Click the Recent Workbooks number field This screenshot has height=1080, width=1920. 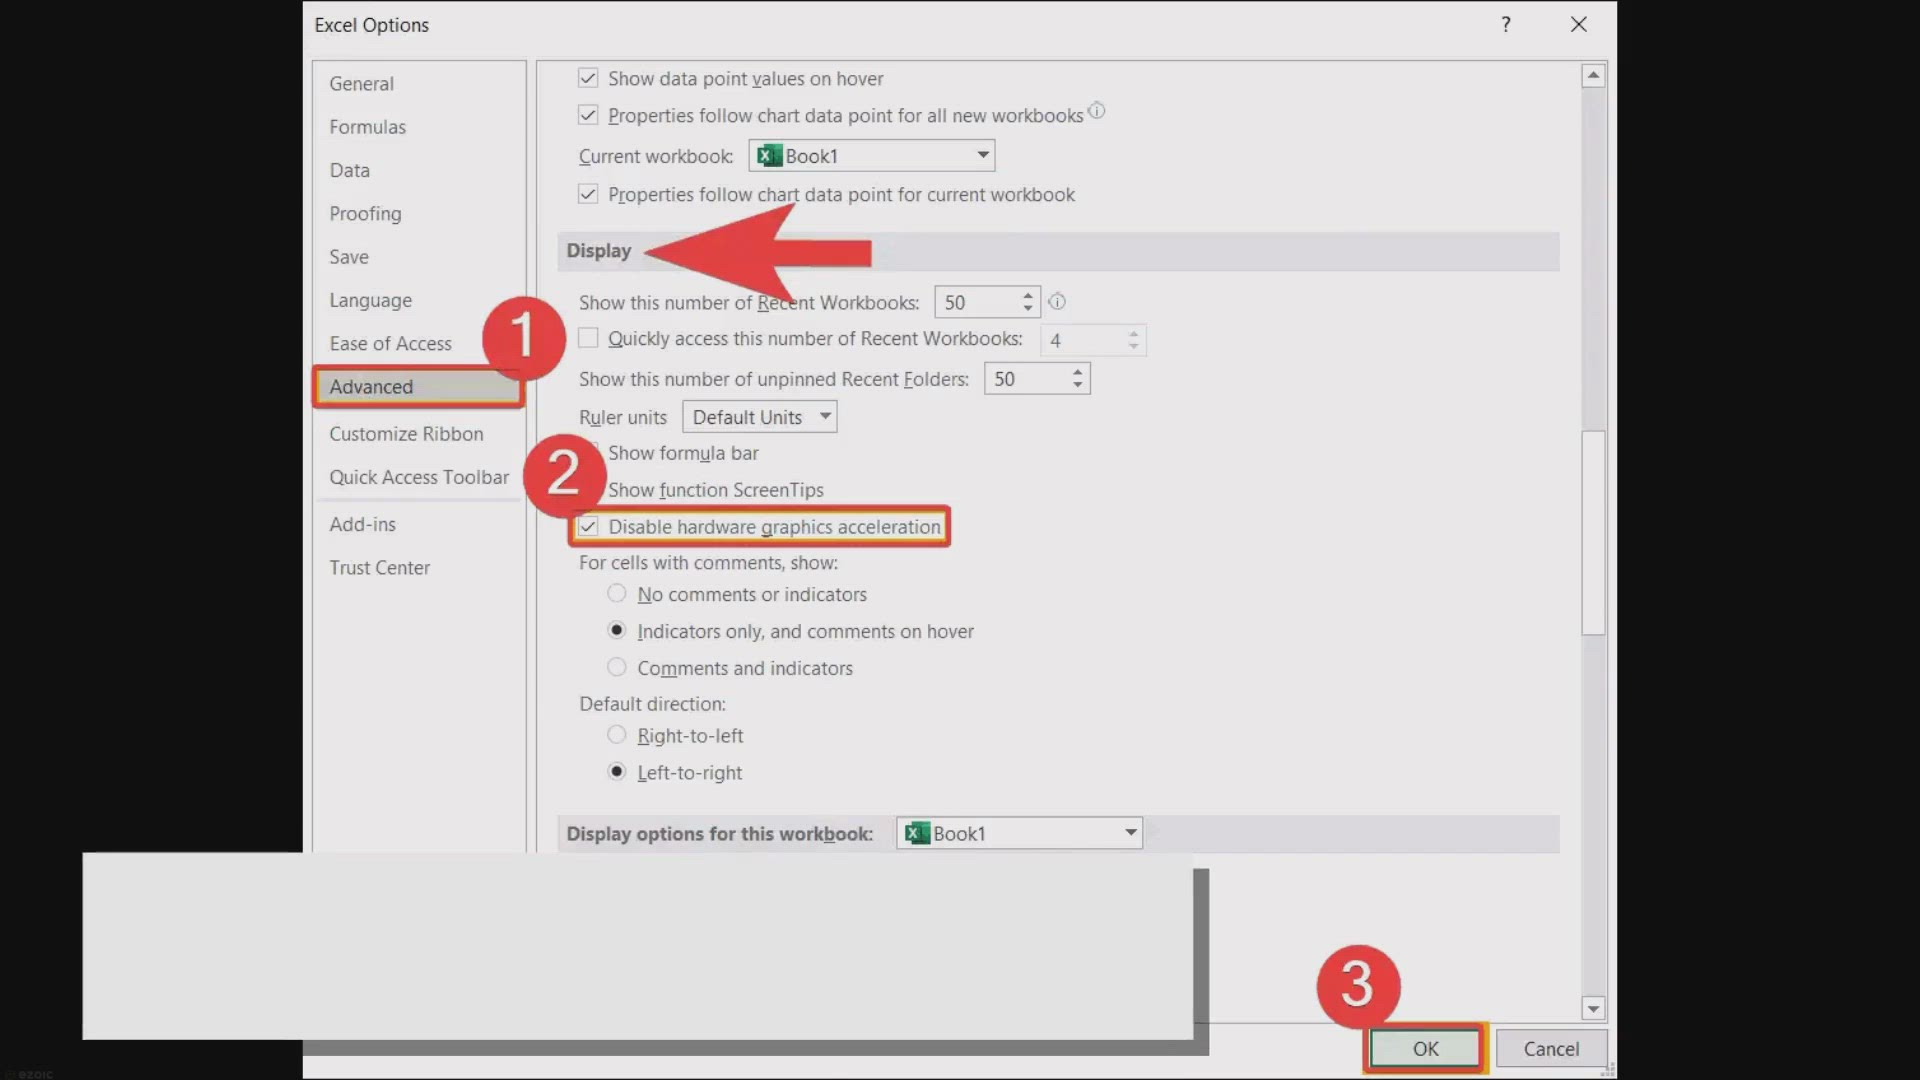point(977,302)
